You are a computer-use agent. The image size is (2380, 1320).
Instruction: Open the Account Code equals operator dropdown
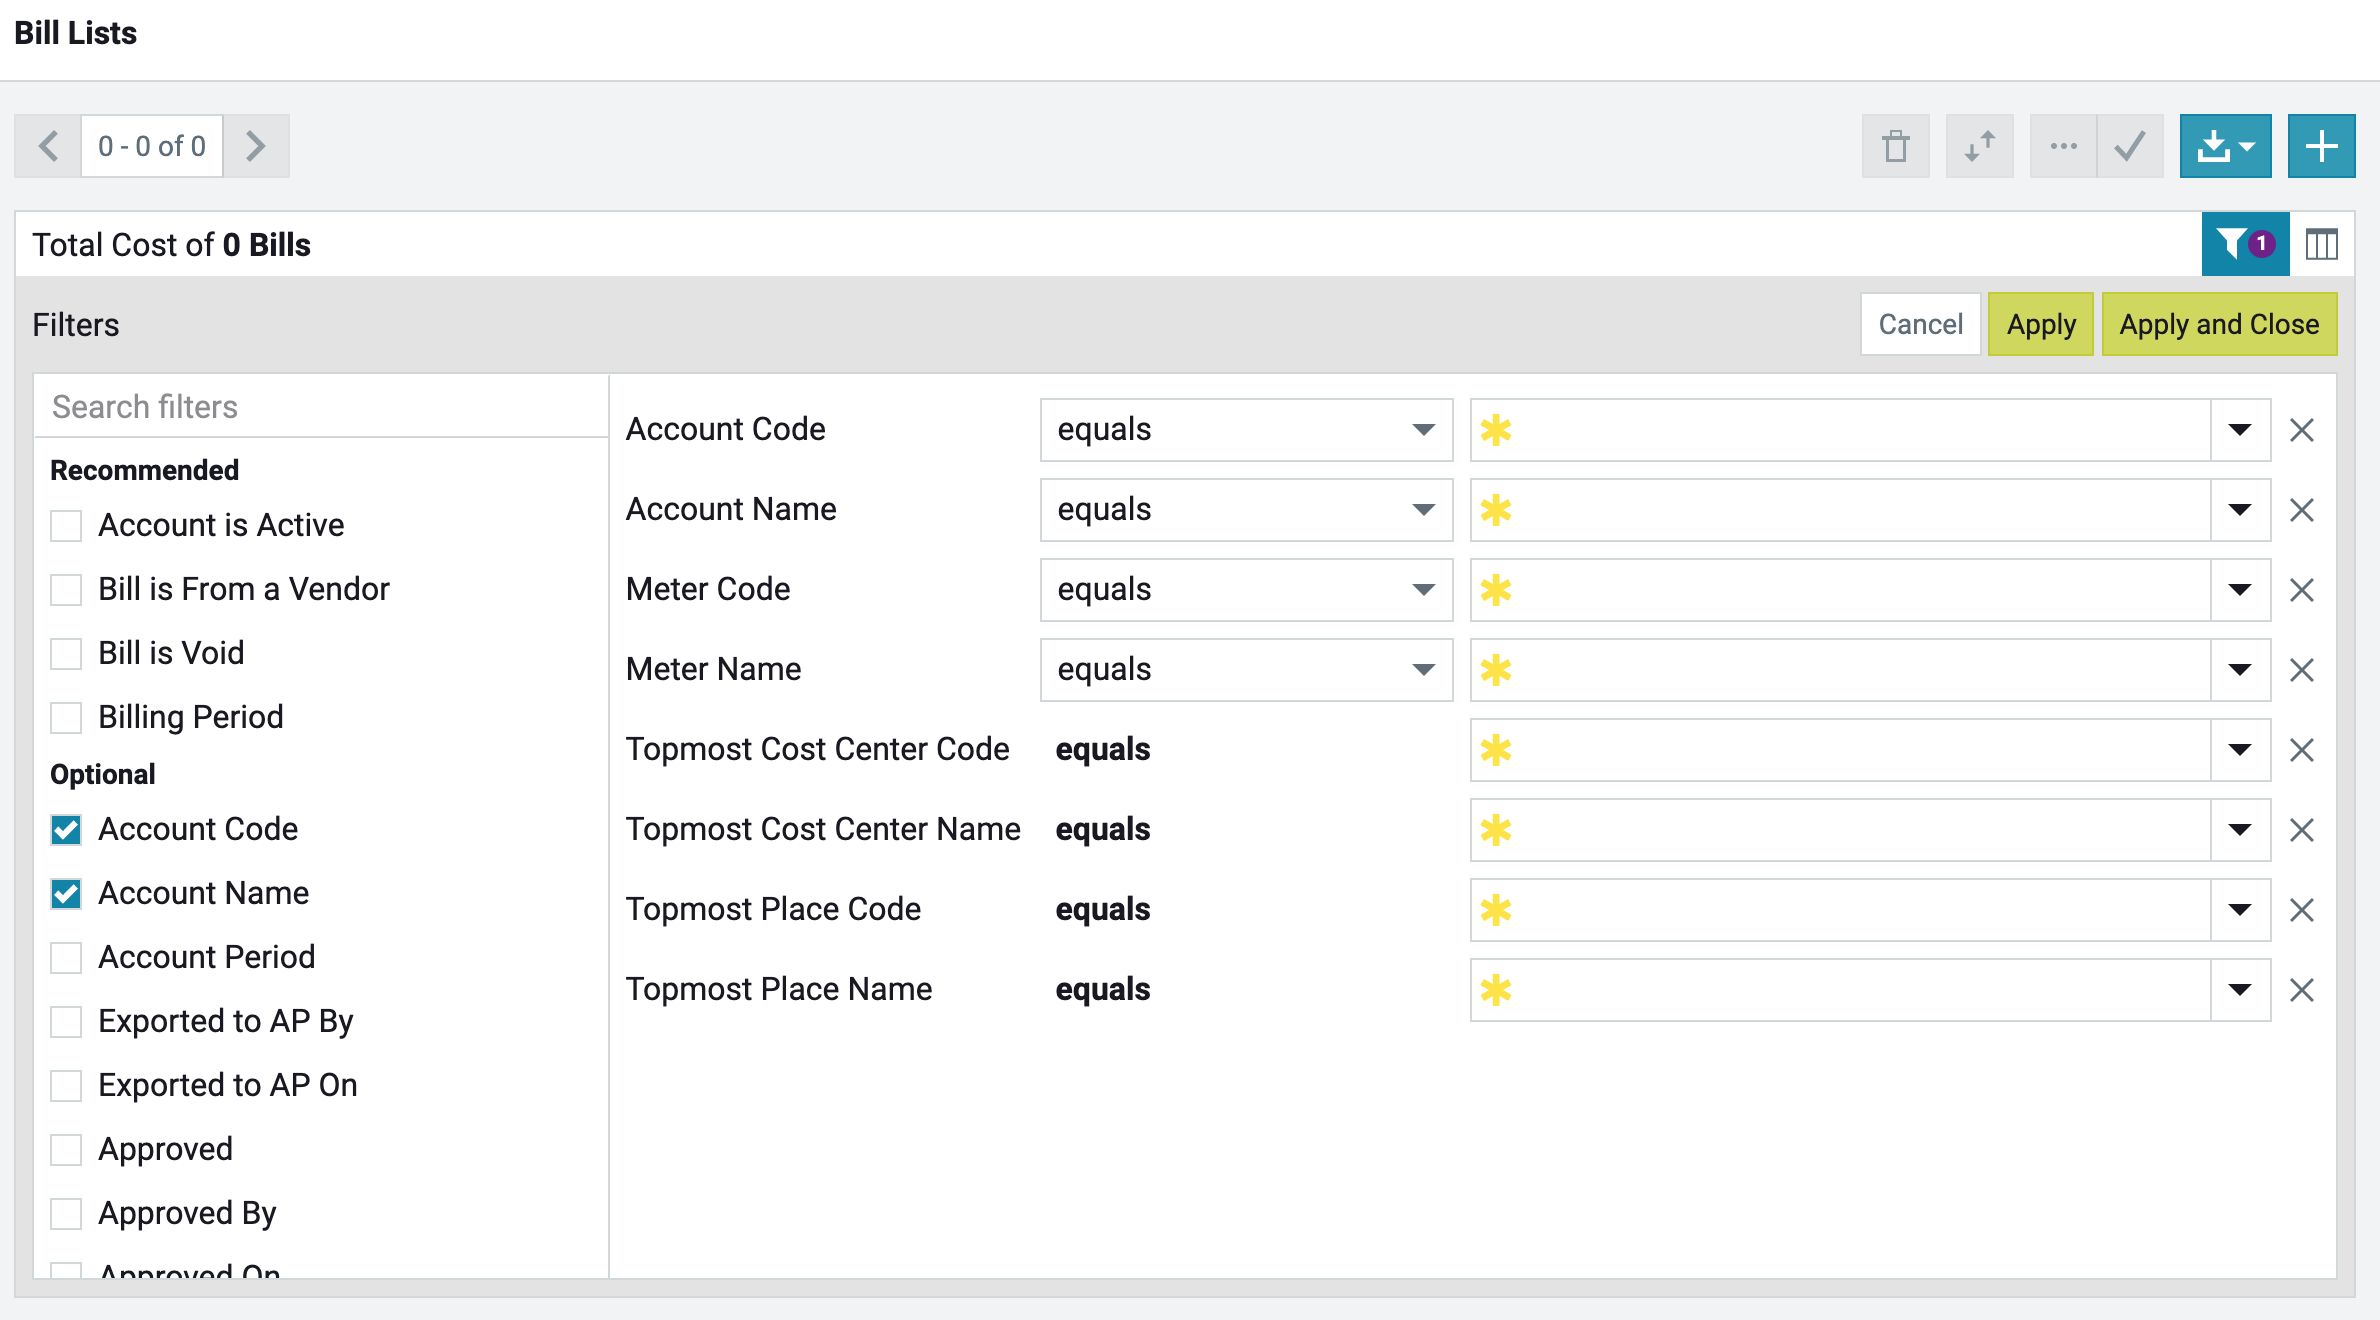coord(1245,430)
